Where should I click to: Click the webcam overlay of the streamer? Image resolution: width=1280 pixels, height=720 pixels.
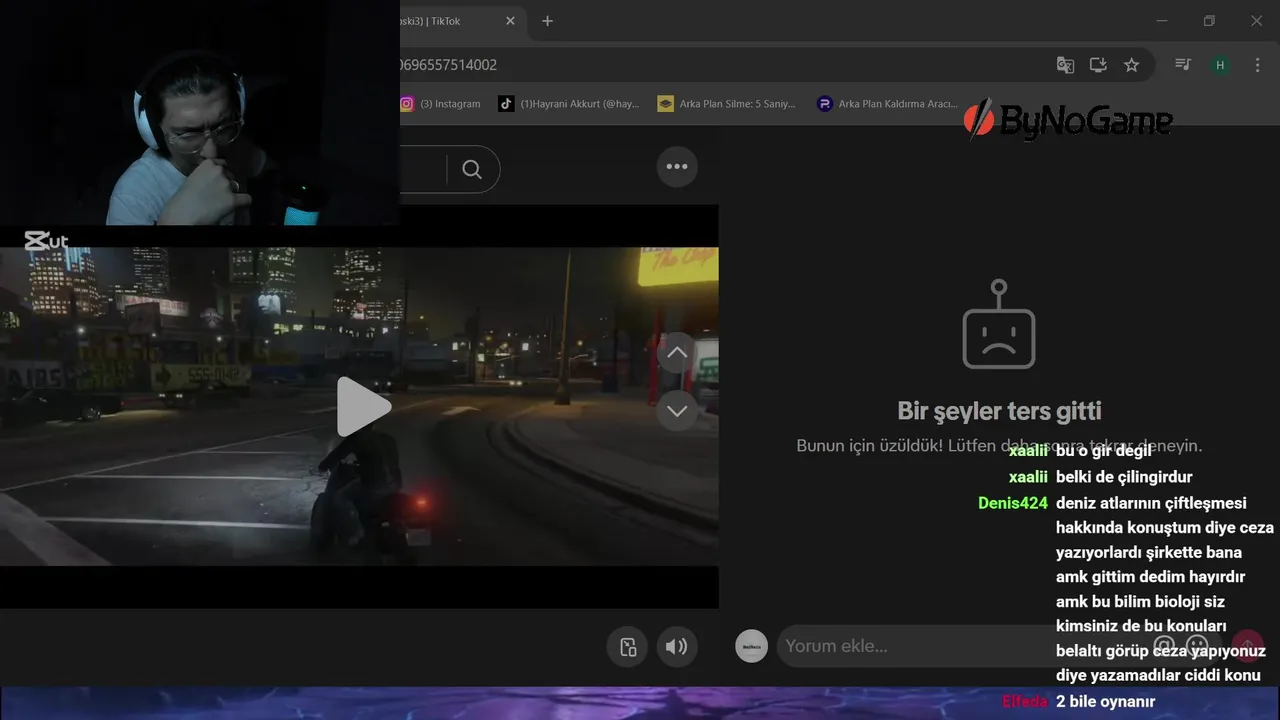pos(200,112)
